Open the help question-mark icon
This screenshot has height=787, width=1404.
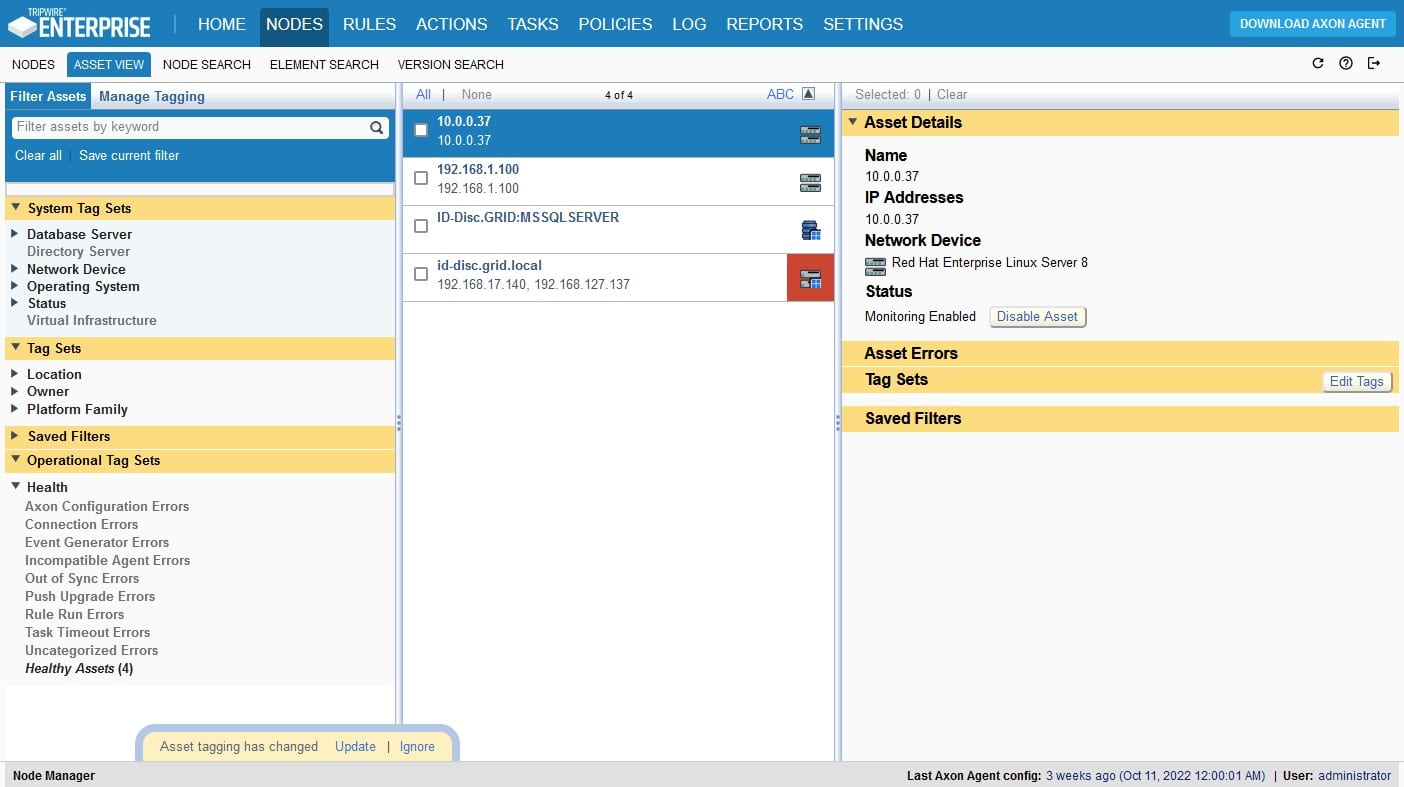(1346, 63)
